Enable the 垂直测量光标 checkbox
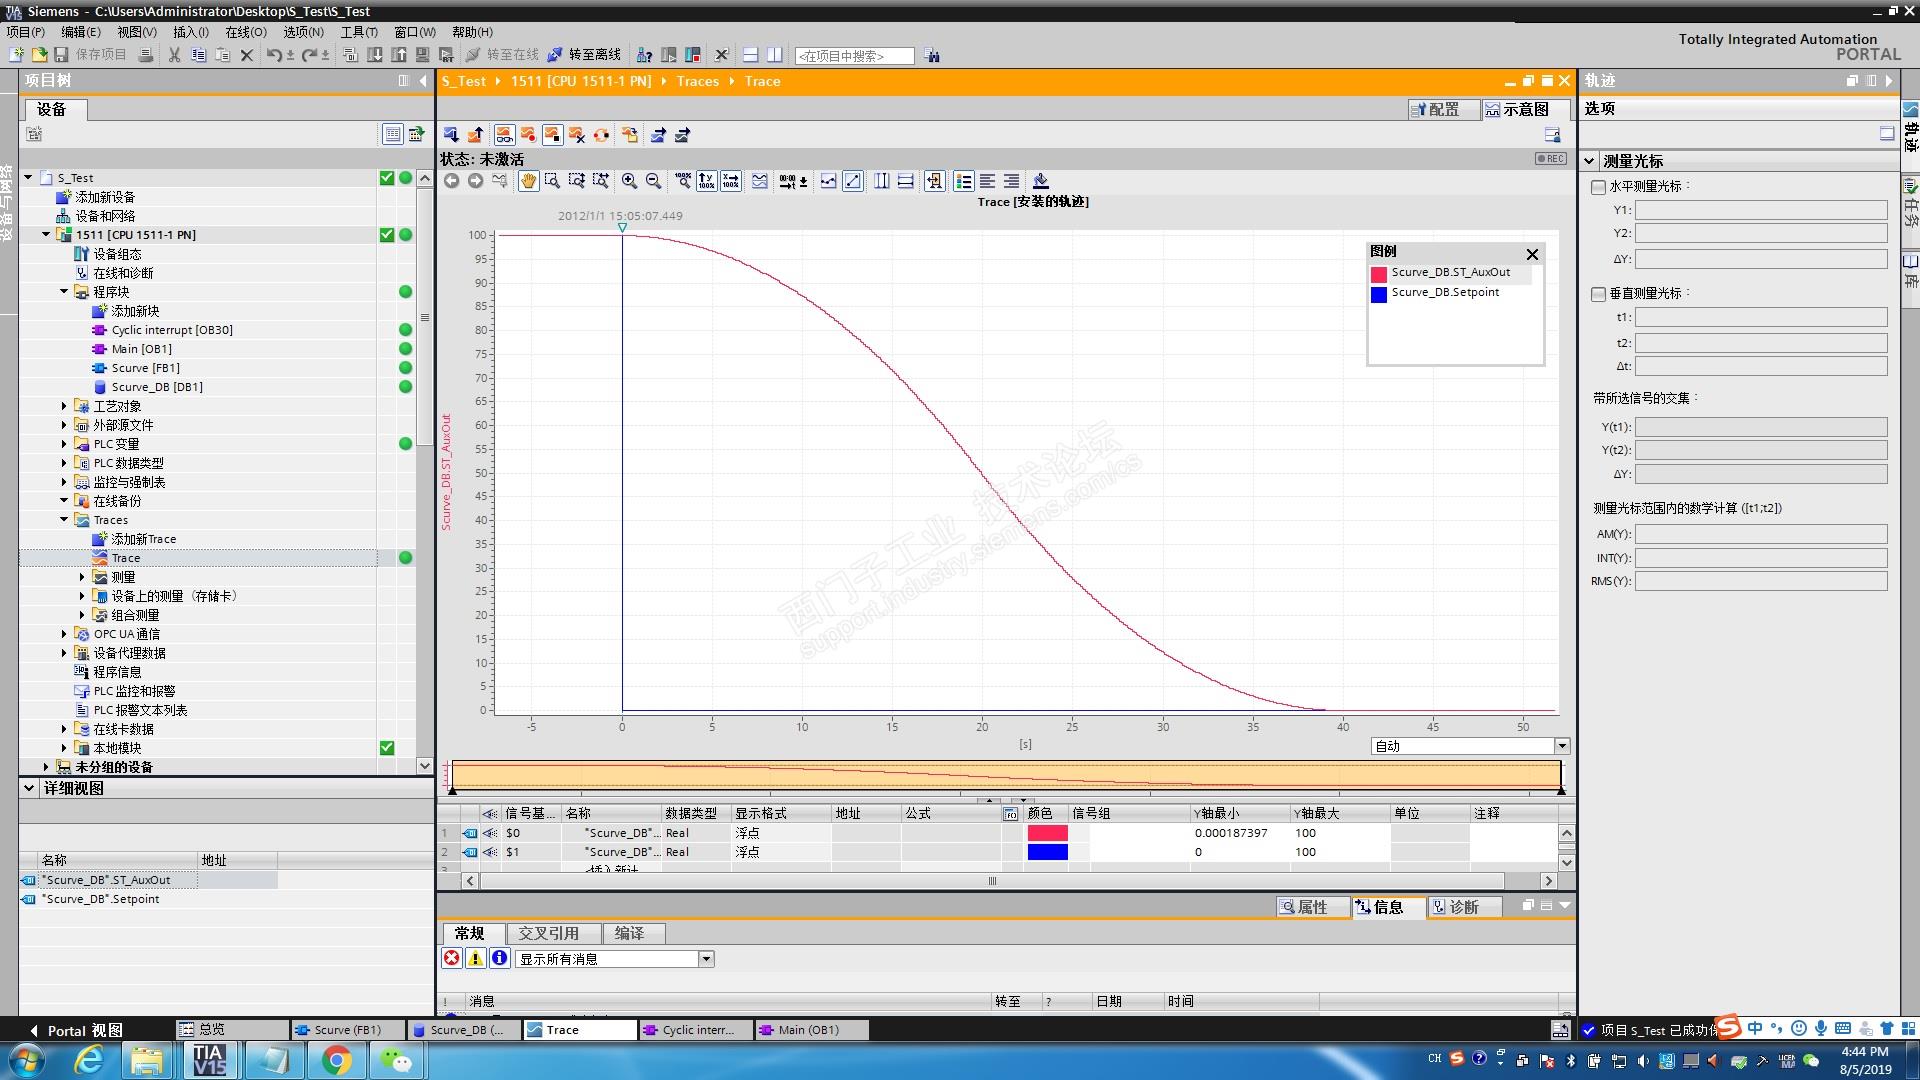The width and height of the screenshot is (1920, 1080). click(x=1598, y=294)
